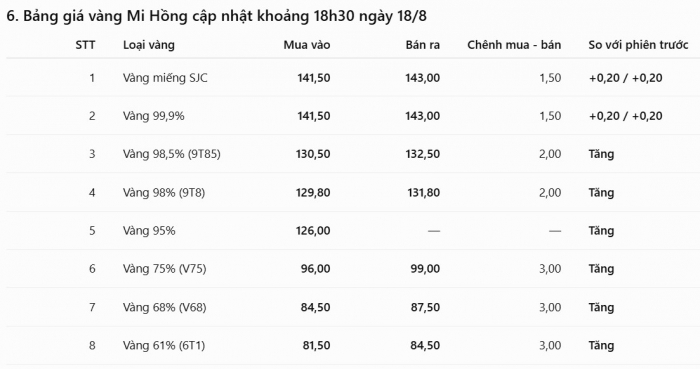Select the 'Vàng 98% (9T8)' row label
The height and width of the screenshot is (369, 700).
point(164,193)
